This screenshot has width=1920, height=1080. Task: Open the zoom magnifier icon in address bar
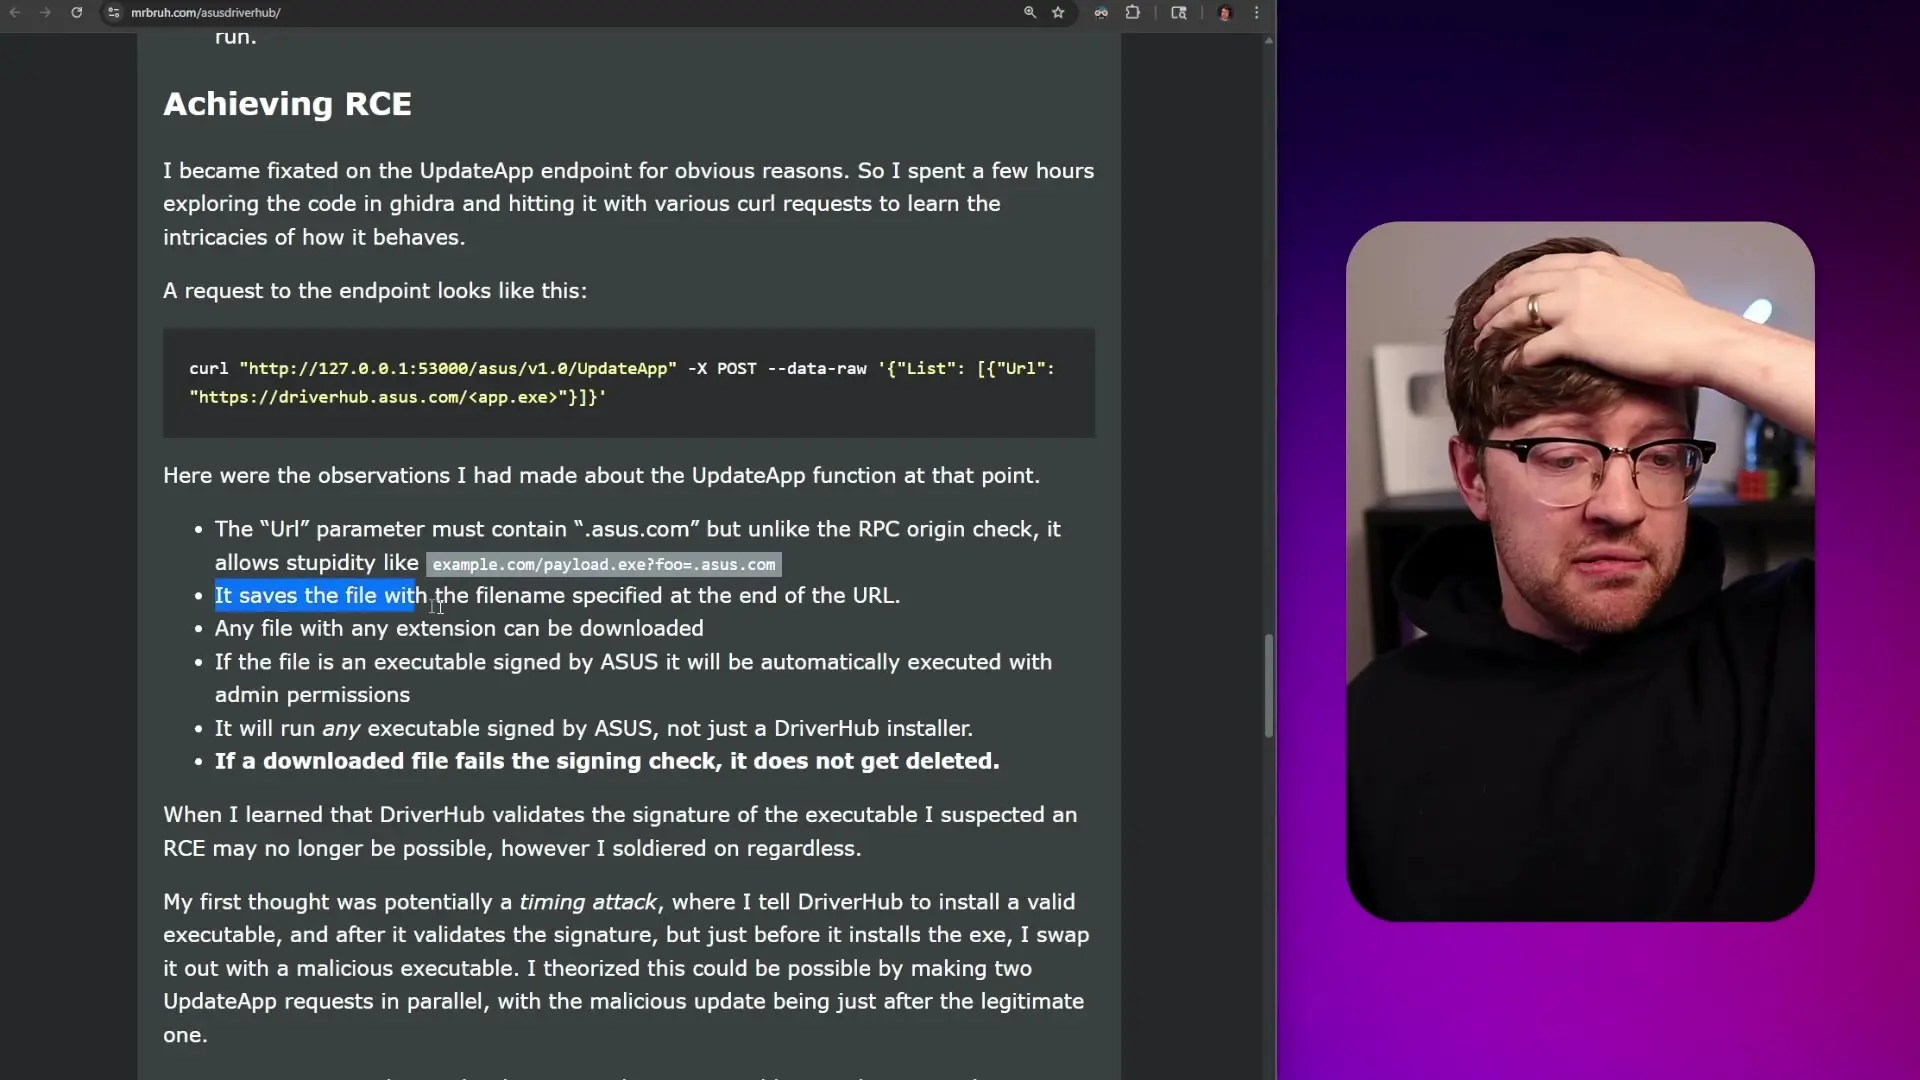click(x=1030, y=13)
